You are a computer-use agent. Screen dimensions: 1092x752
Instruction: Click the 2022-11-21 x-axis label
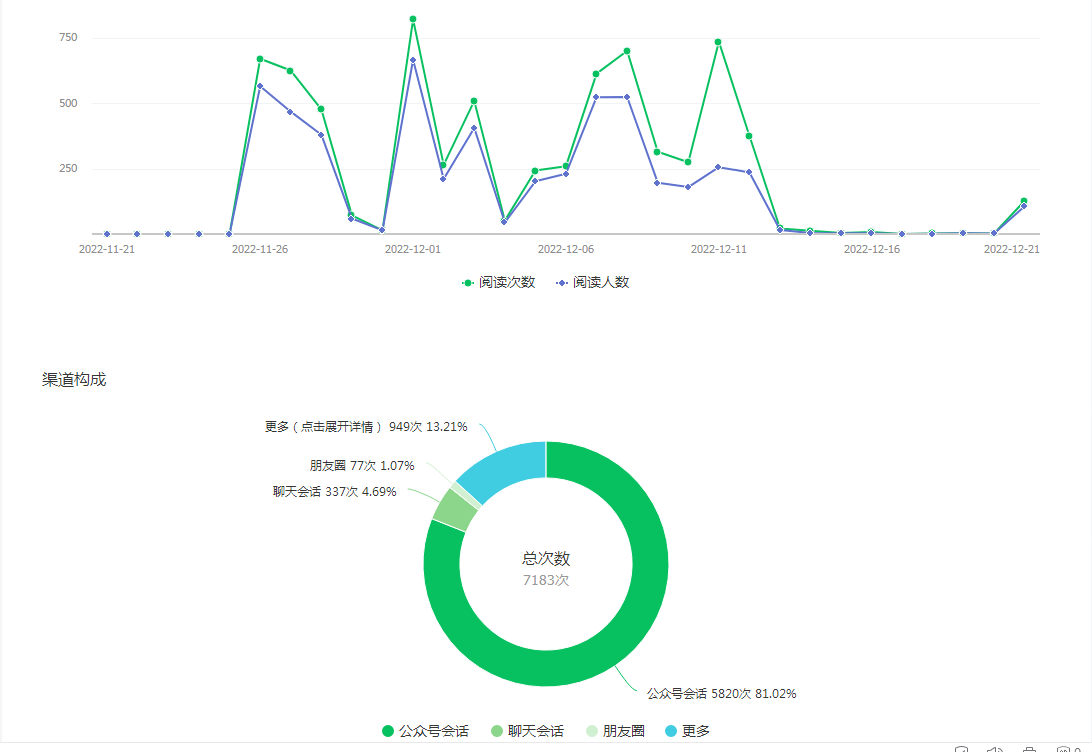[x=107, y=249]
